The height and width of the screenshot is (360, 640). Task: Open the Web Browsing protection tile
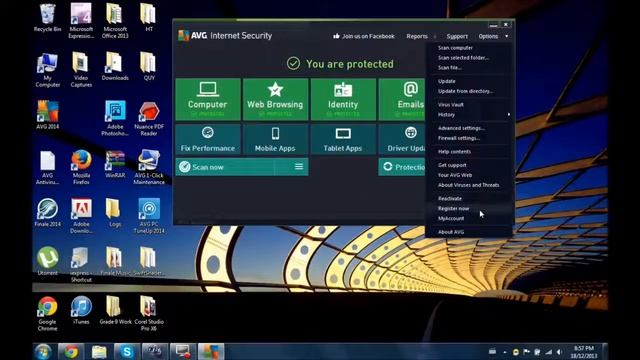click(x=275, y=99)
